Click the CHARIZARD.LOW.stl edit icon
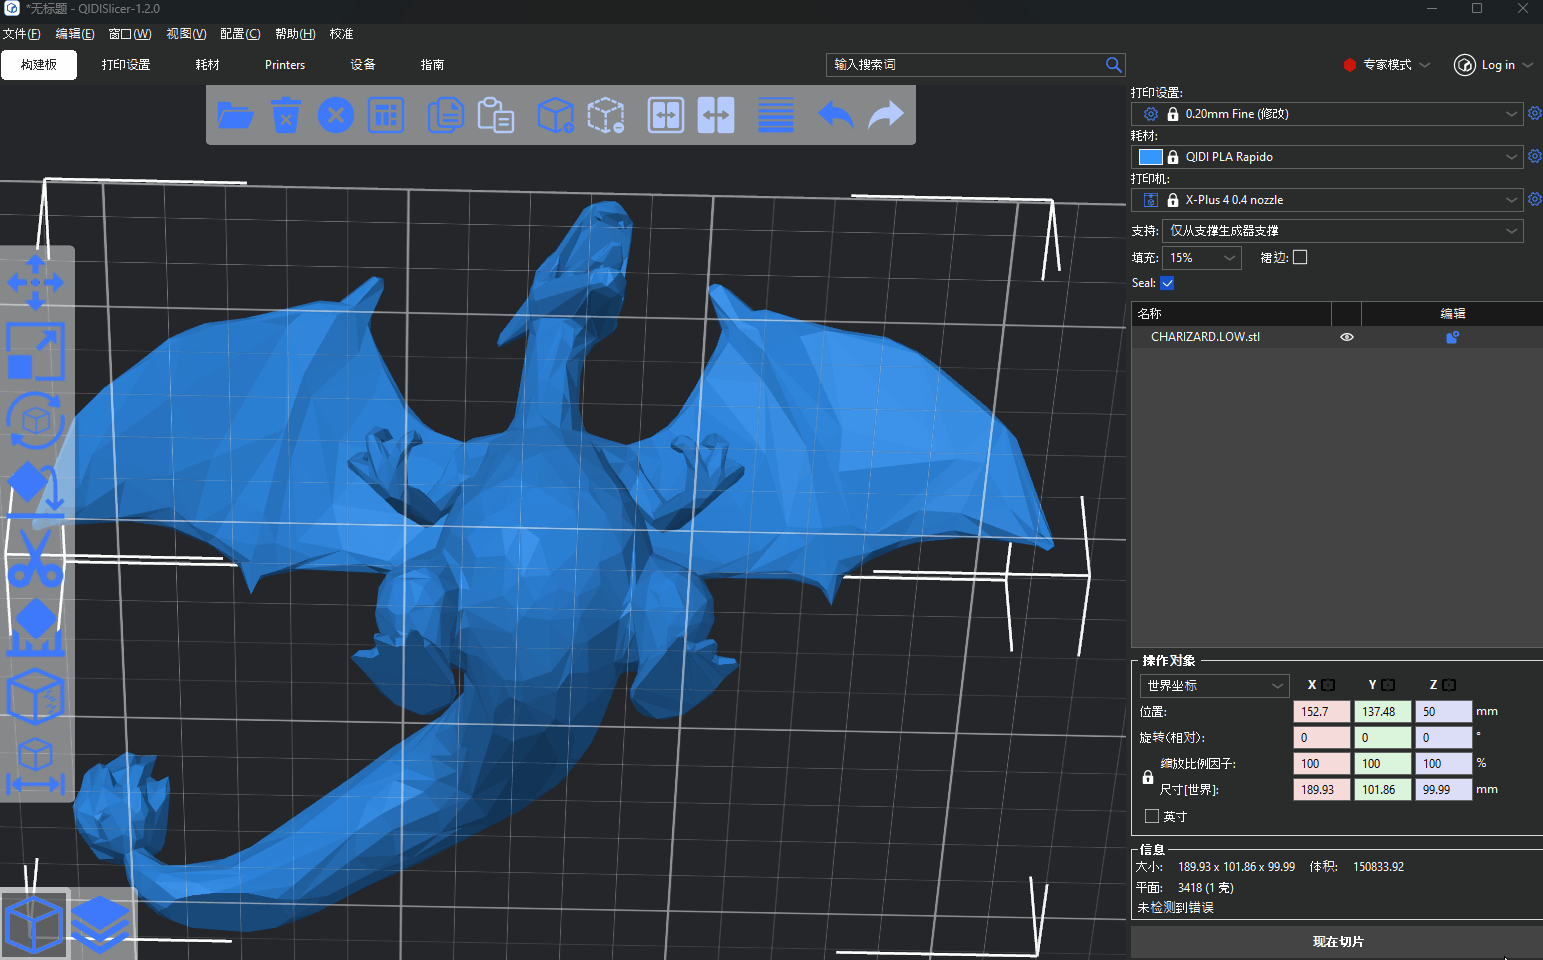The image size is (1543, 960). click(x=1452, y=337)
